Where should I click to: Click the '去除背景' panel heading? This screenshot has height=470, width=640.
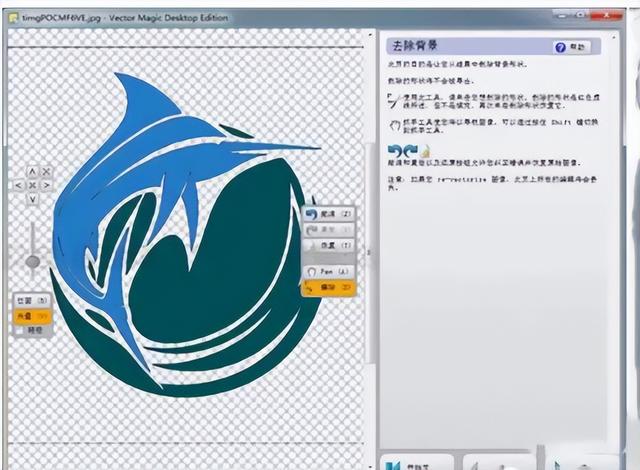[415, 46]
